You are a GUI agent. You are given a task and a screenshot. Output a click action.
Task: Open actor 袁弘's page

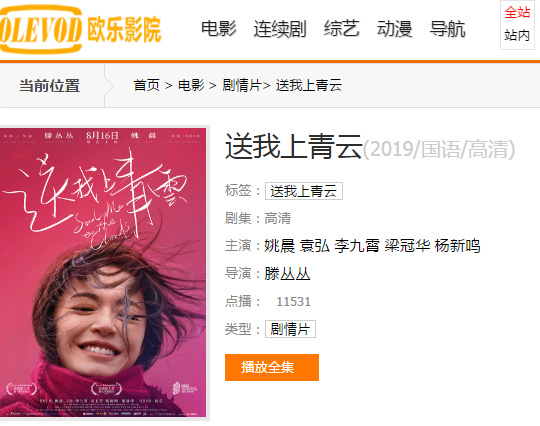[x=314, y=246]
